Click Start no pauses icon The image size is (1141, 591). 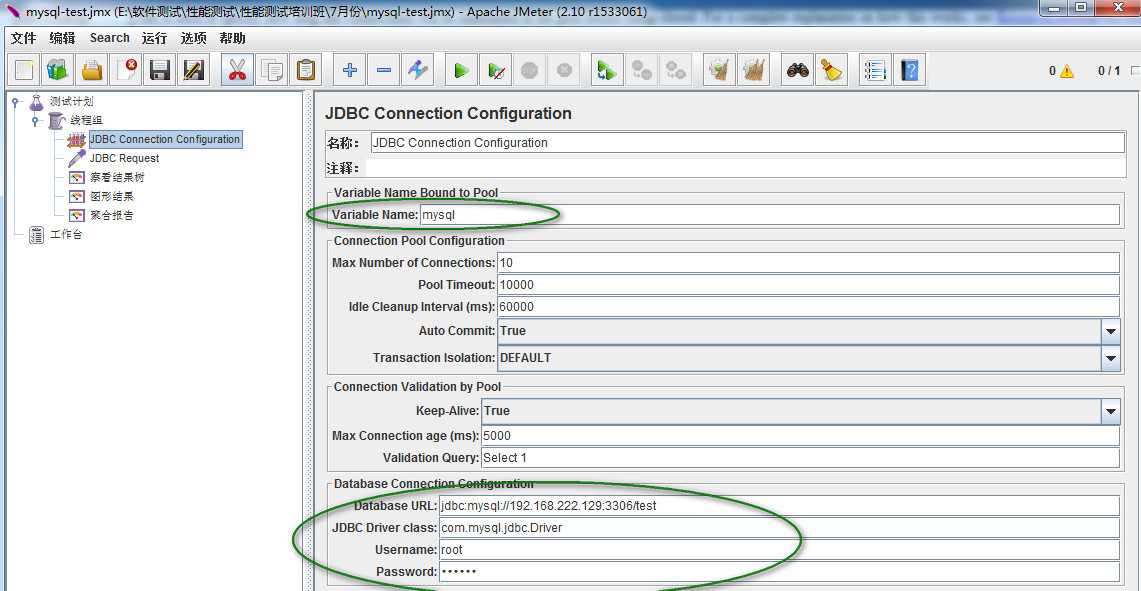coord(496,70)
